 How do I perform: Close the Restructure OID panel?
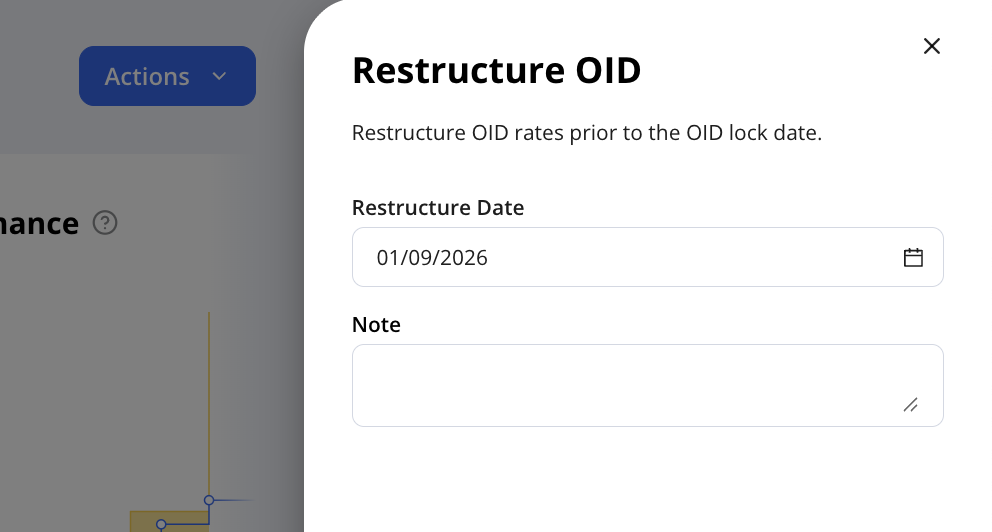931,46
